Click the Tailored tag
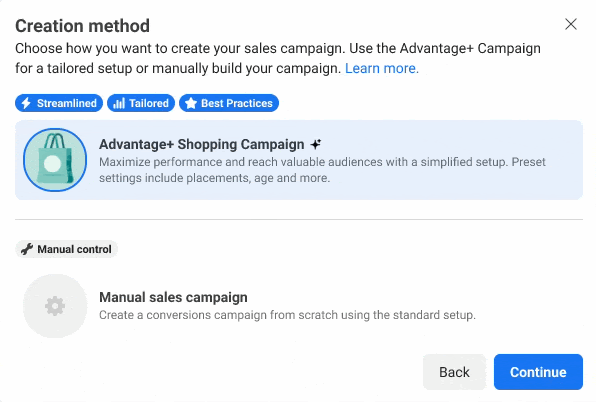Image resolution: width=596 pixels, height=402 pixels. click(141, 103)
